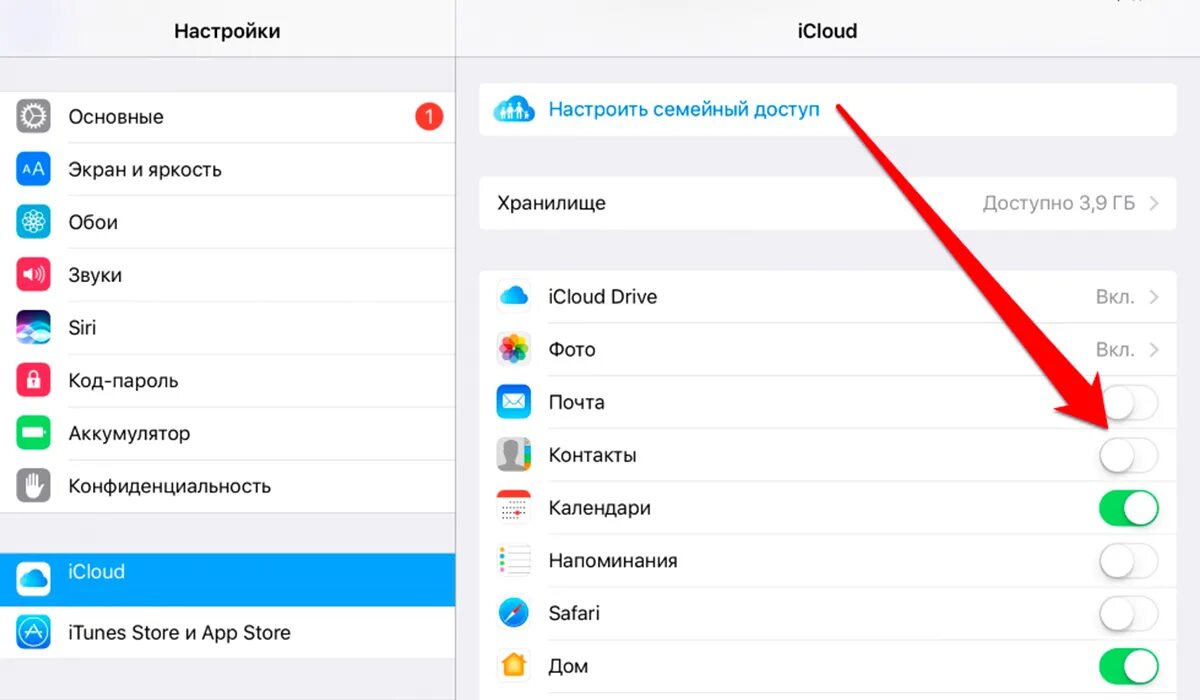The height and width of the screenshot is (700, 1200).
Task: Tap the iTunes Store и App Store icon
Action: click(33, 633)
